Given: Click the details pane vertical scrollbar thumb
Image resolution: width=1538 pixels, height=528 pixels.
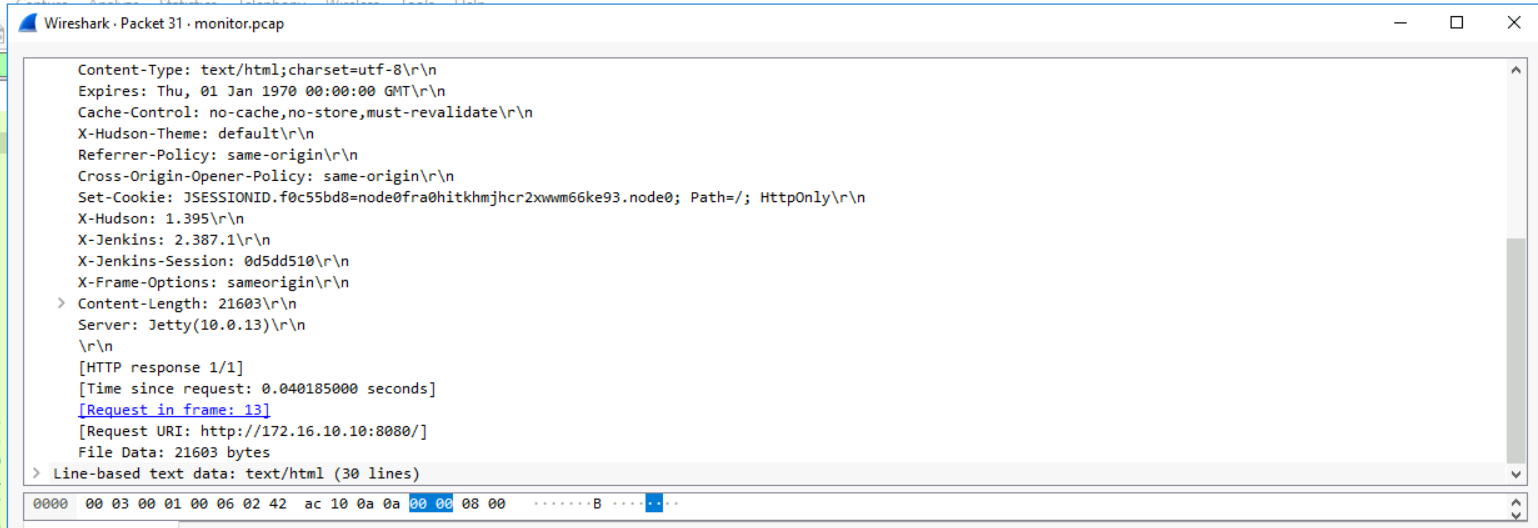Looking at the screenshot, I should pyautogui.click(x=1516, y=350).
